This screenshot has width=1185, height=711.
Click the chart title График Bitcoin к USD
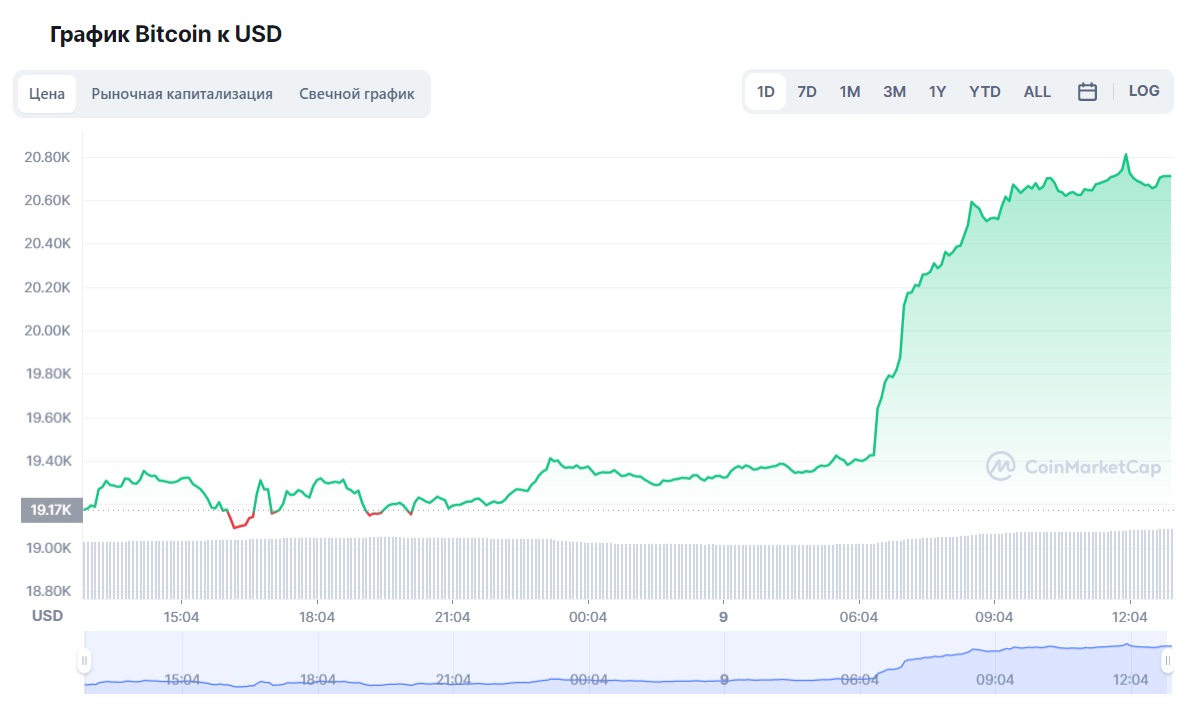pyautogui.click(x=165, y=33)
